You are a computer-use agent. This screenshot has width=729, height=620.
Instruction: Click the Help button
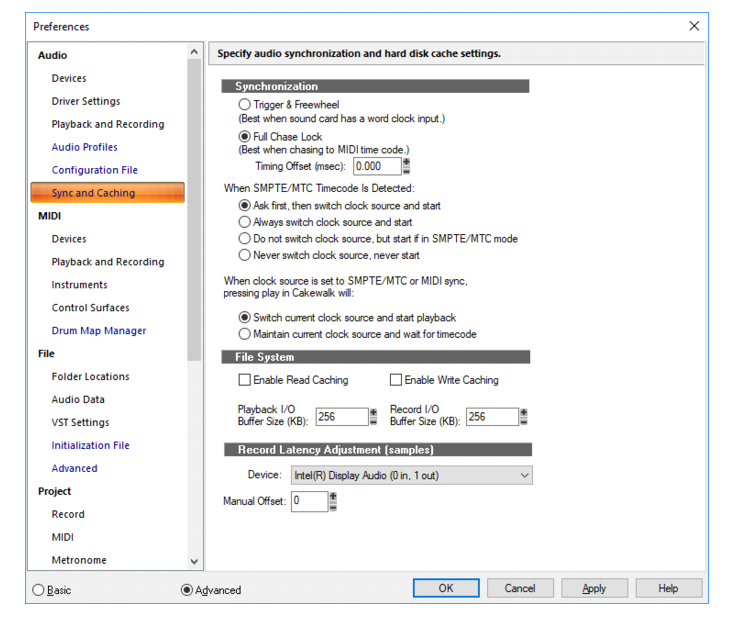coord(668,588)
